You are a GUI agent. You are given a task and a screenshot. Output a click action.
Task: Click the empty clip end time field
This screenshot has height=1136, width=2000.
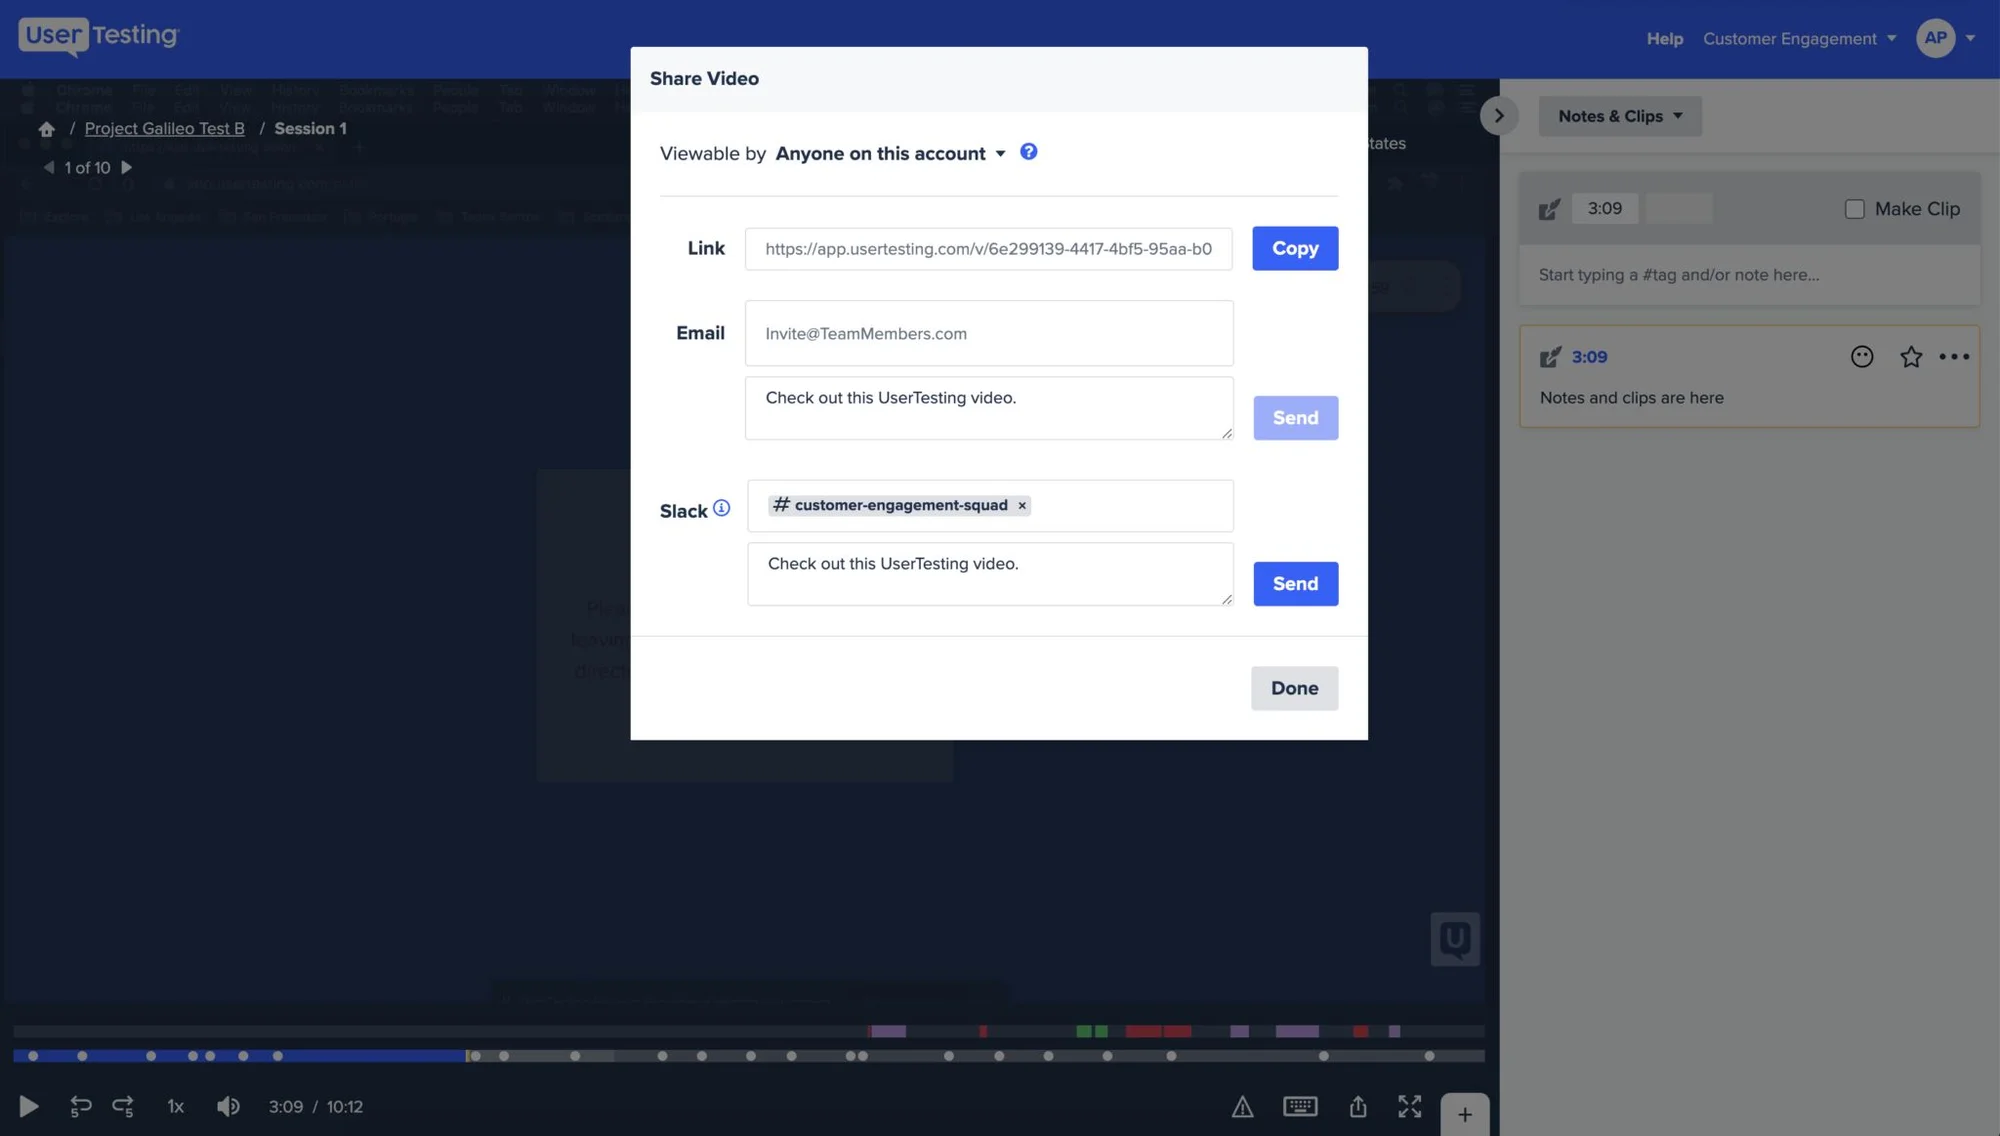[x=1679, y=209]
